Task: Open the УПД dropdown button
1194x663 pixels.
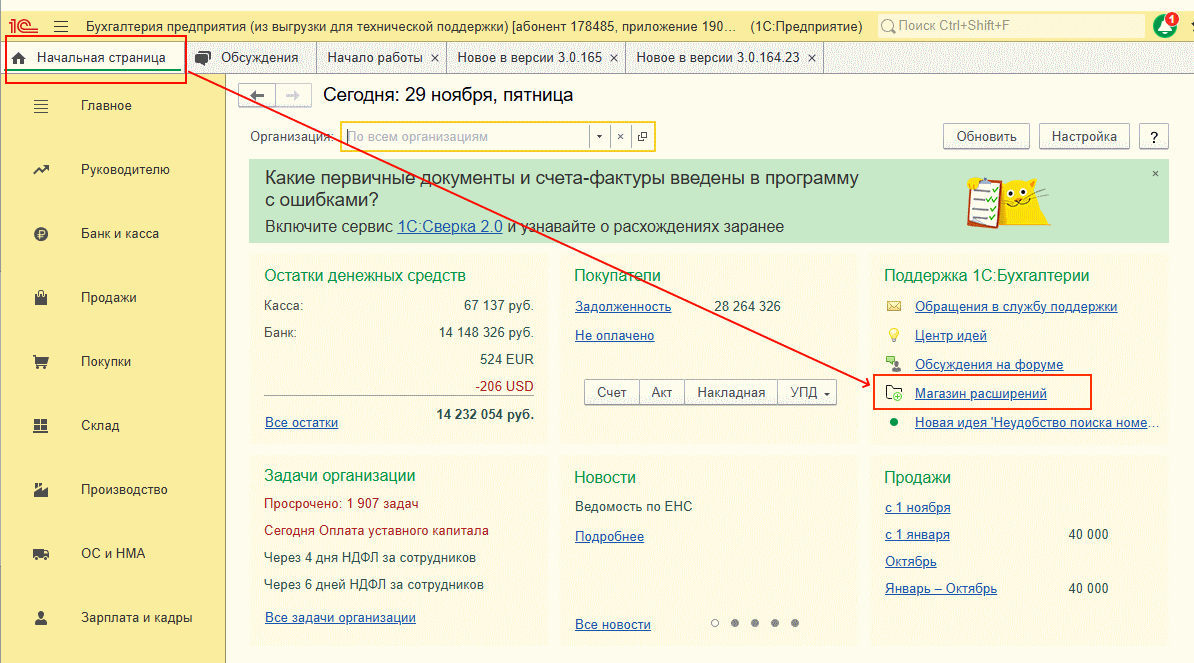Action: pyautogui.click(x=808, y=392)
